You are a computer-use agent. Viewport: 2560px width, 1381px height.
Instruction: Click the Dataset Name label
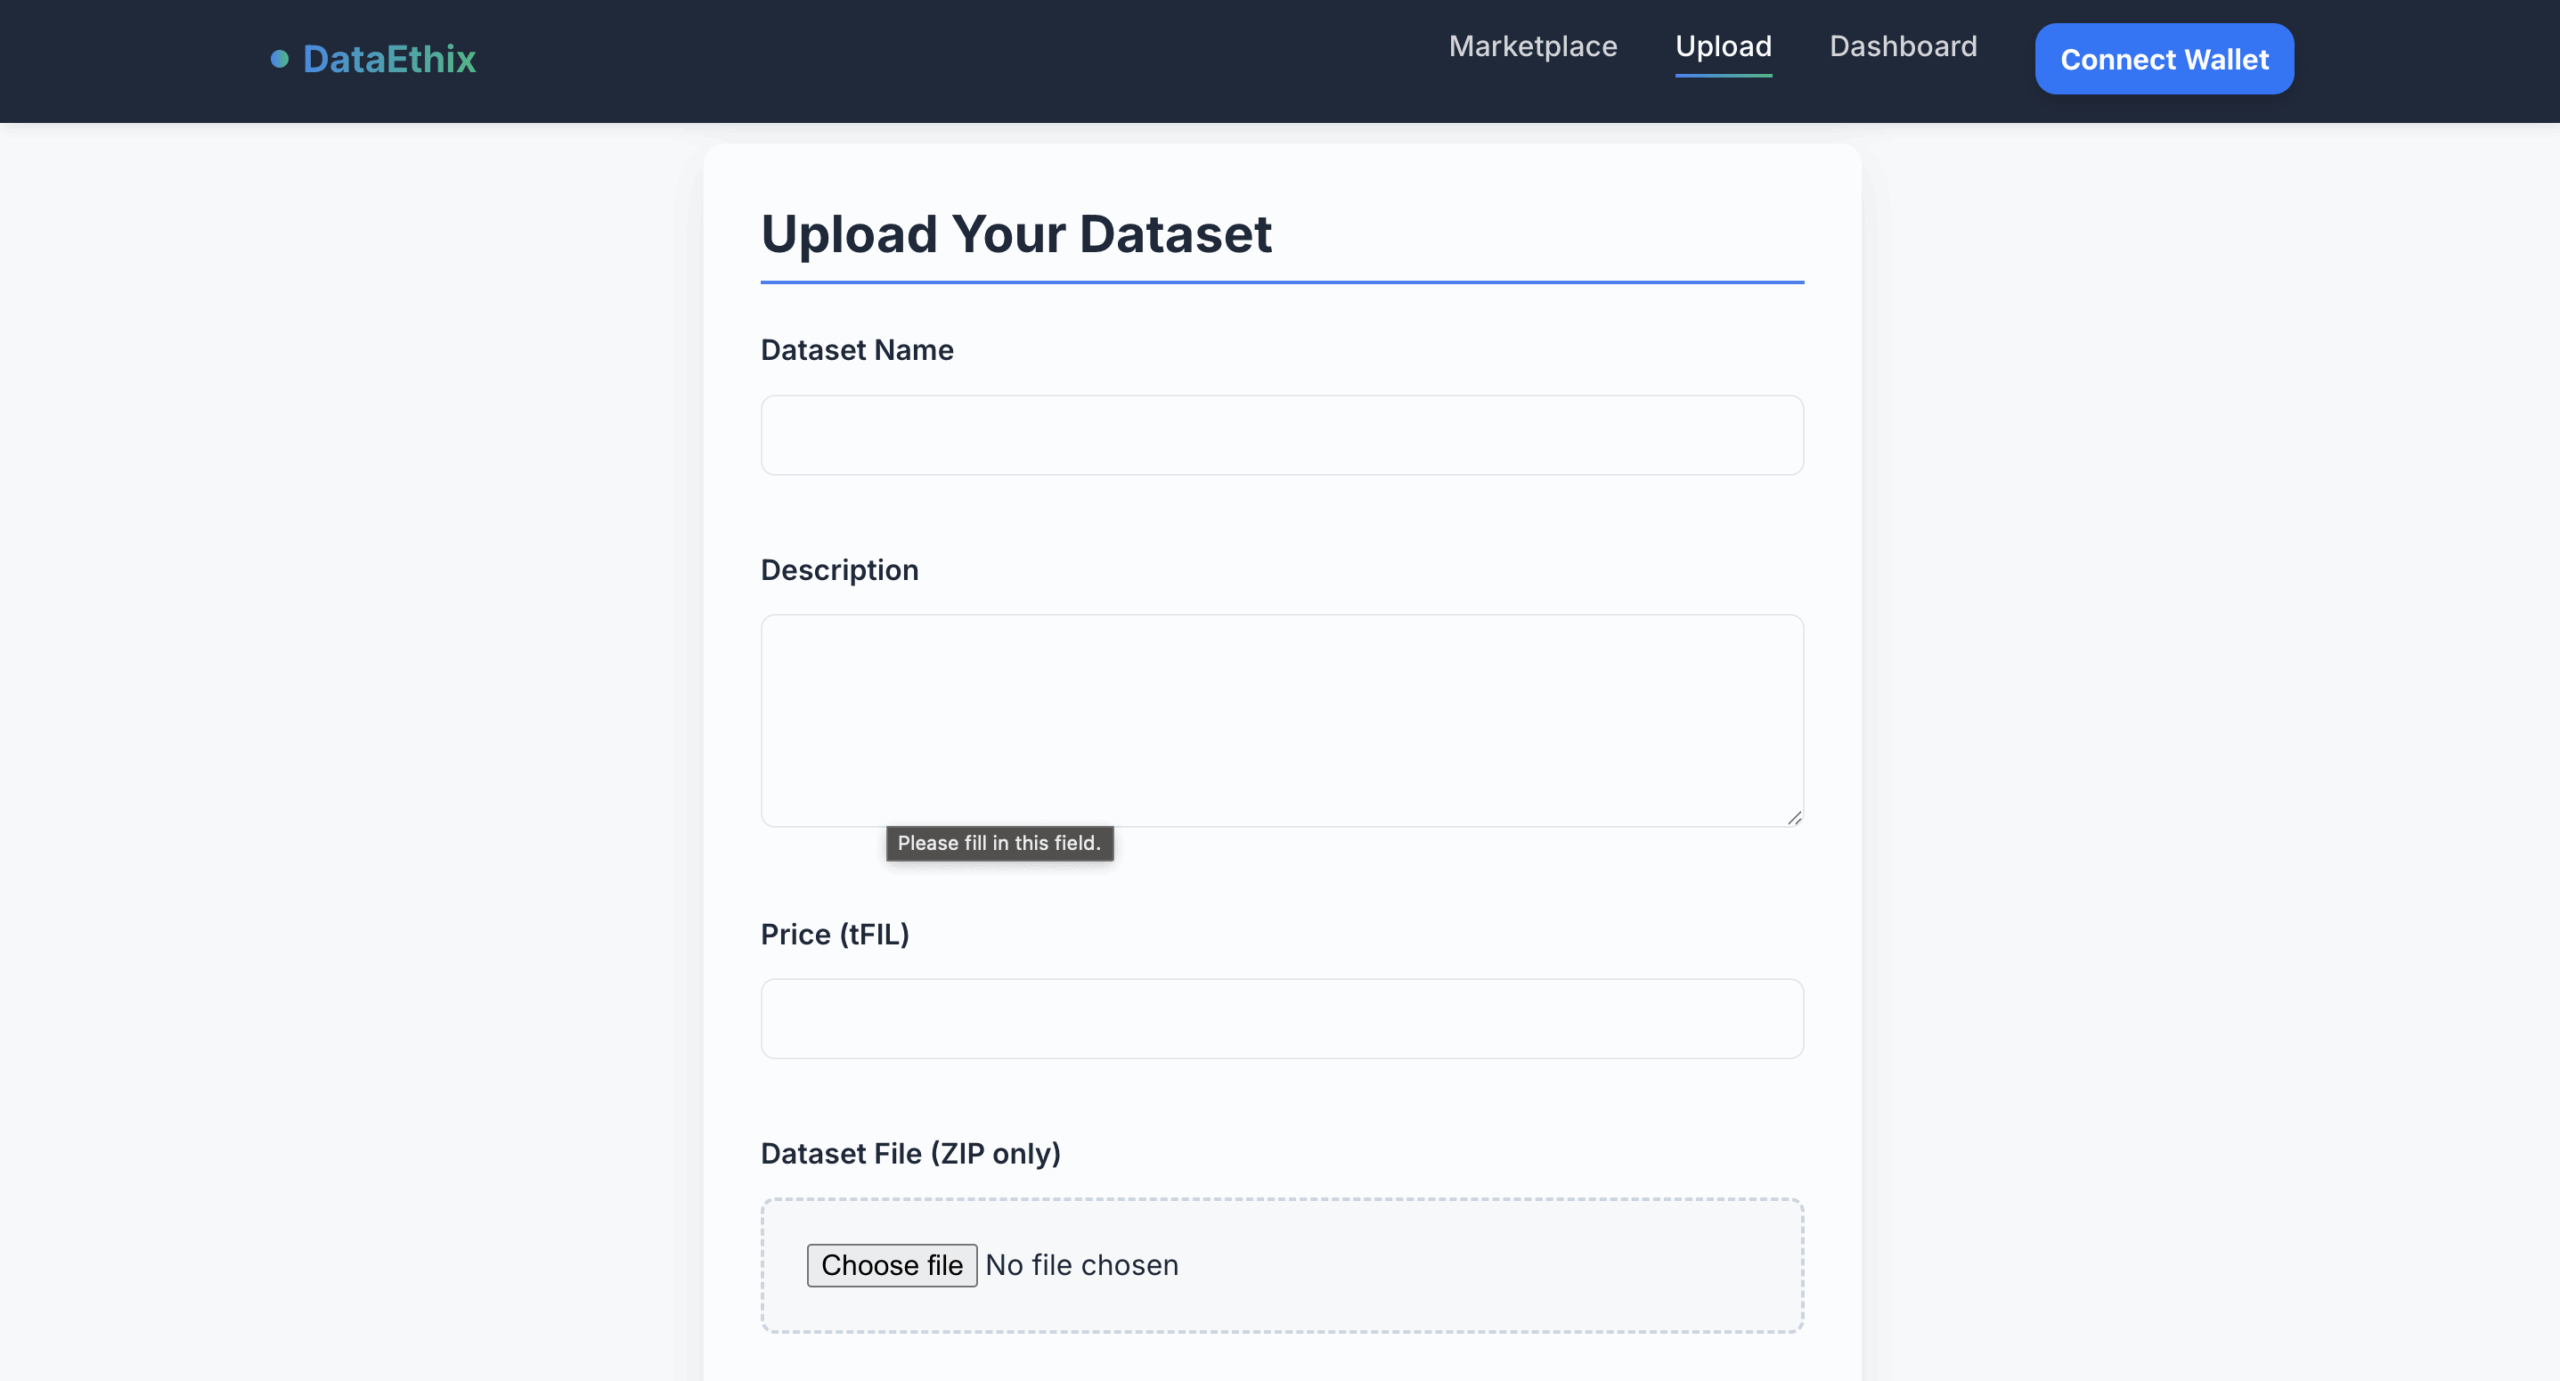856,350
